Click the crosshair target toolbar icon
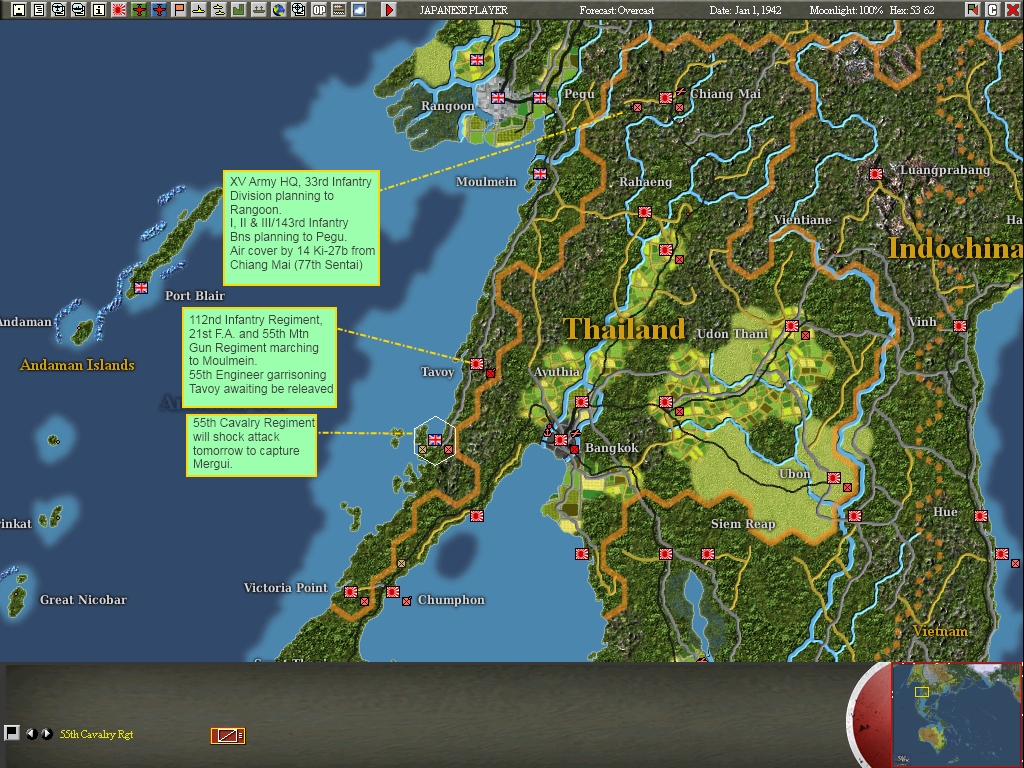The image size is (1024, 768). pyautogui.click(x=298, y=10)
